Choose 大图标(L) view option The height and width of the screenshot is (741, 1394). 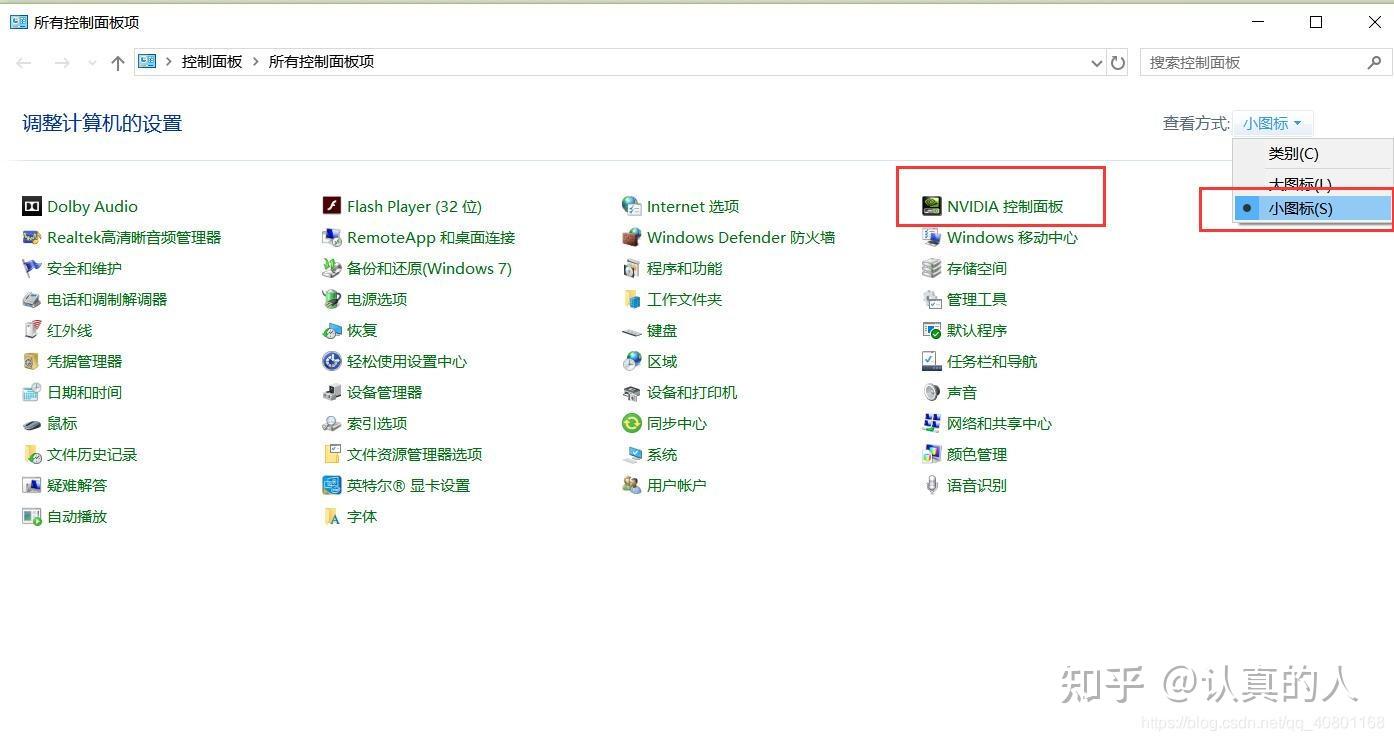point(1313,184)
